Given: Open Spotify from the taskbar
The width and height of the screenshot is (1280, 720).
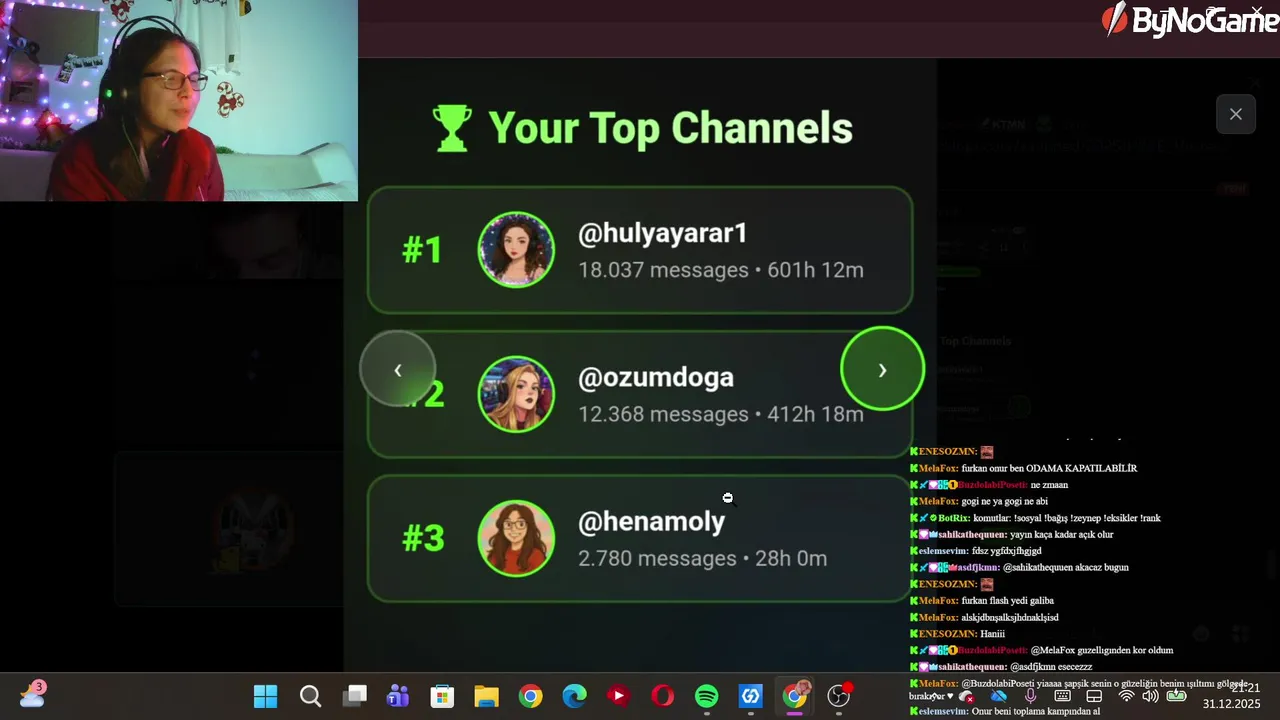Looking at the screenshot, I should pos(706,696).
